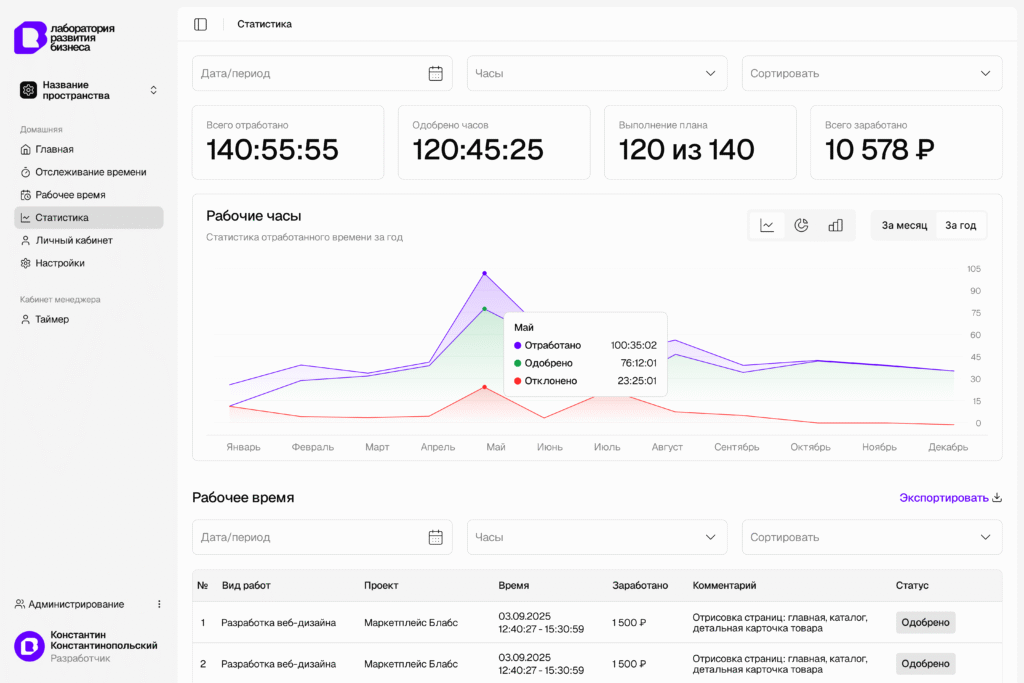Open calendar icon in top date field
The width and height of the screenshot is (1024, 683).
[x=436, y=73]
